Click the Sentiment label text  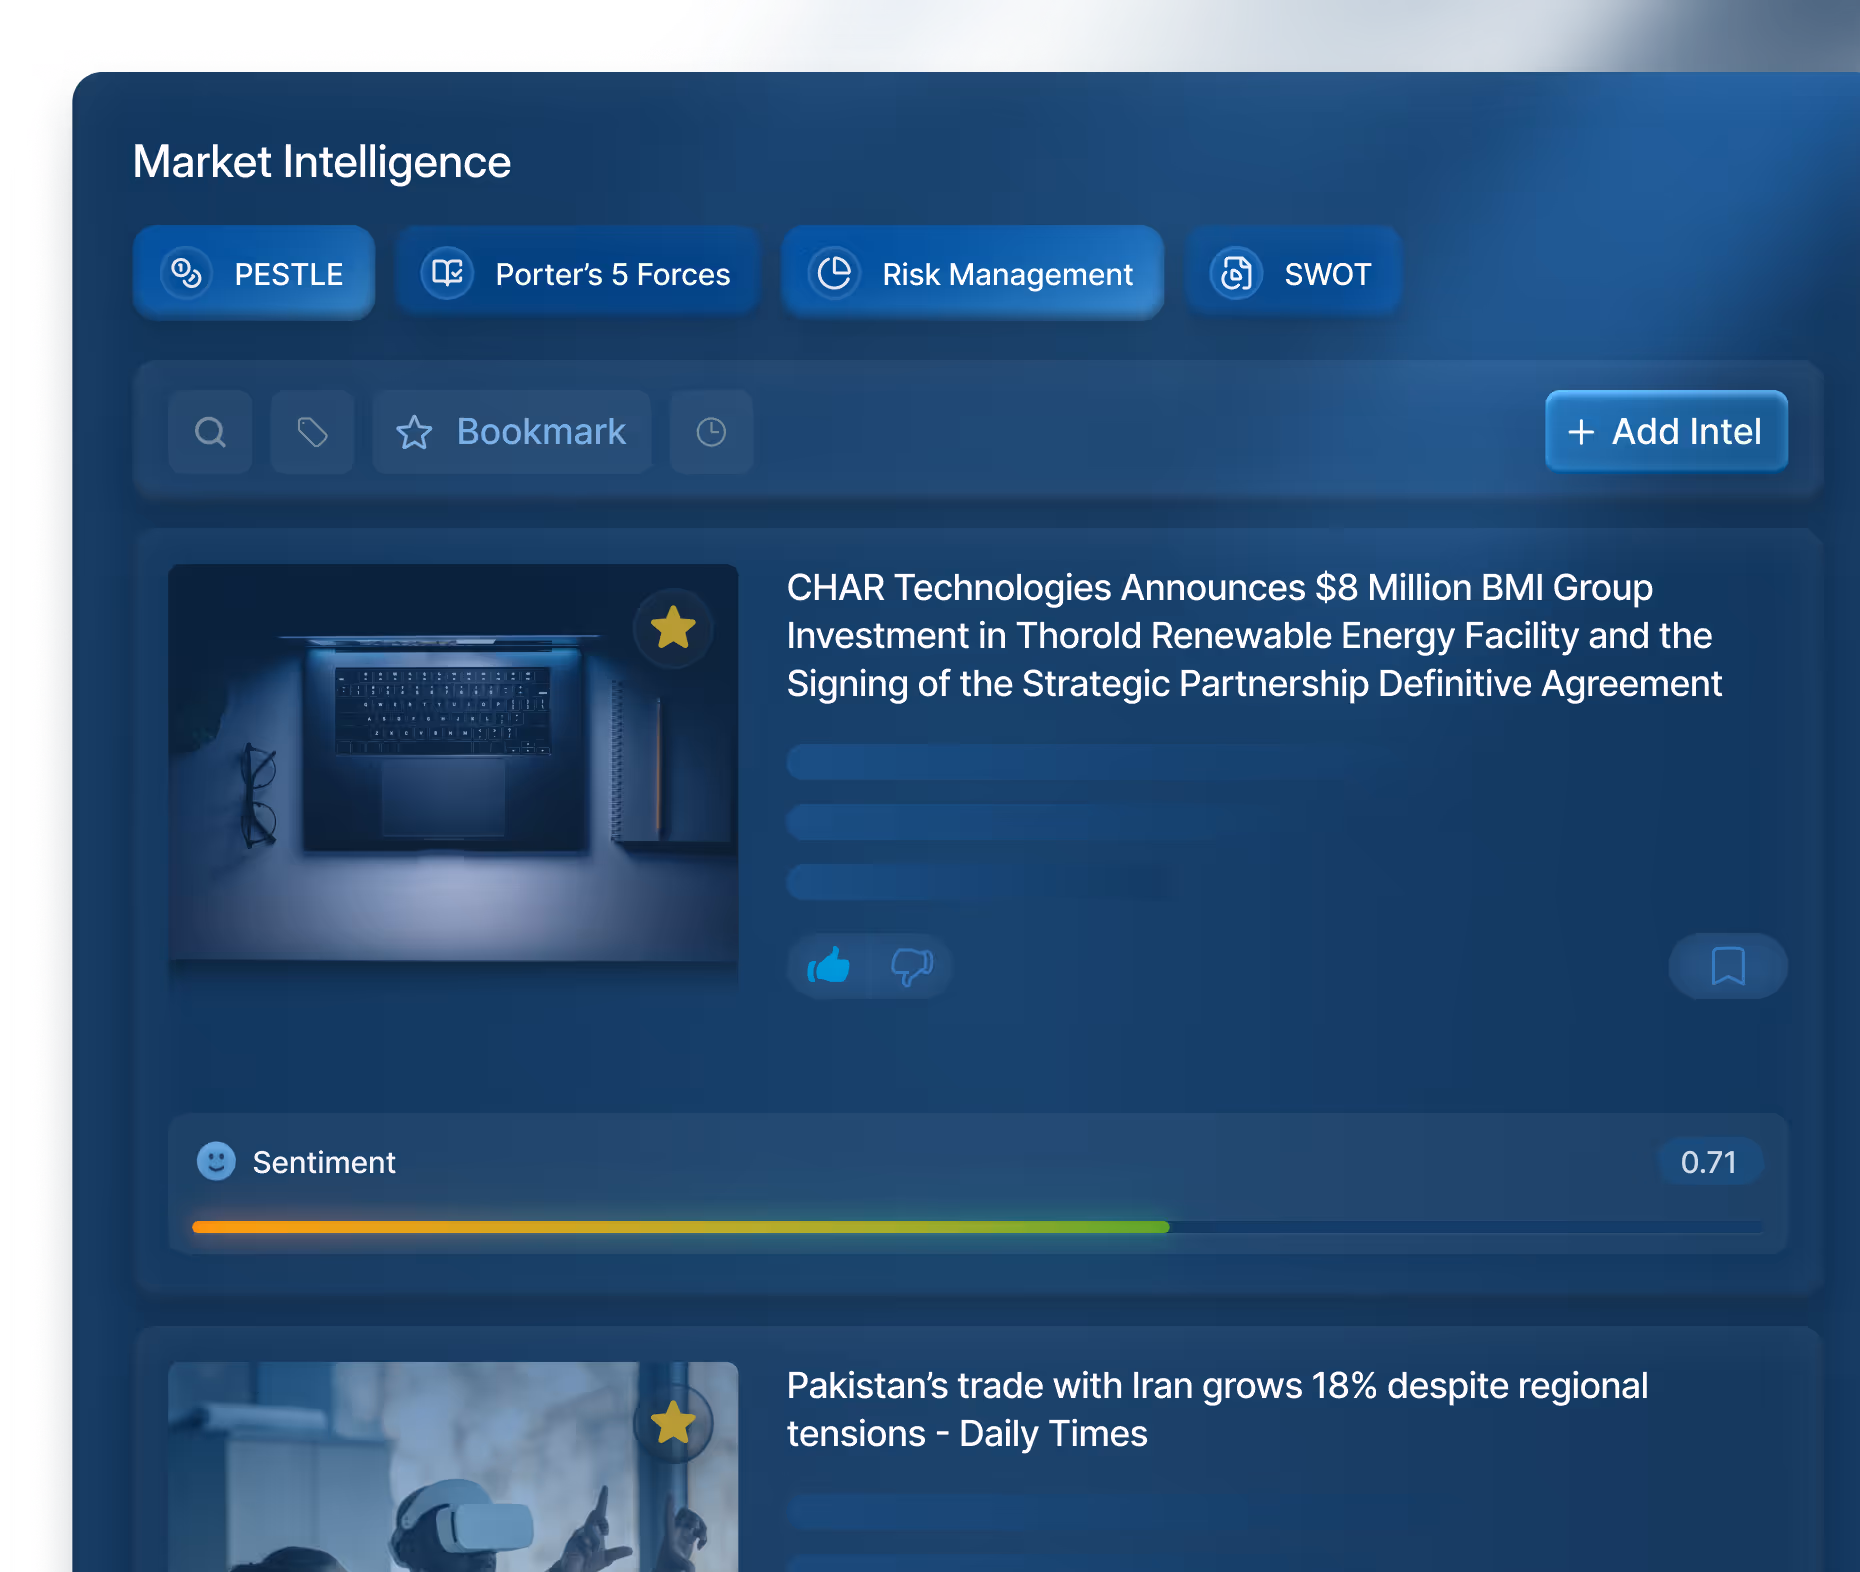click(324, 1162)
